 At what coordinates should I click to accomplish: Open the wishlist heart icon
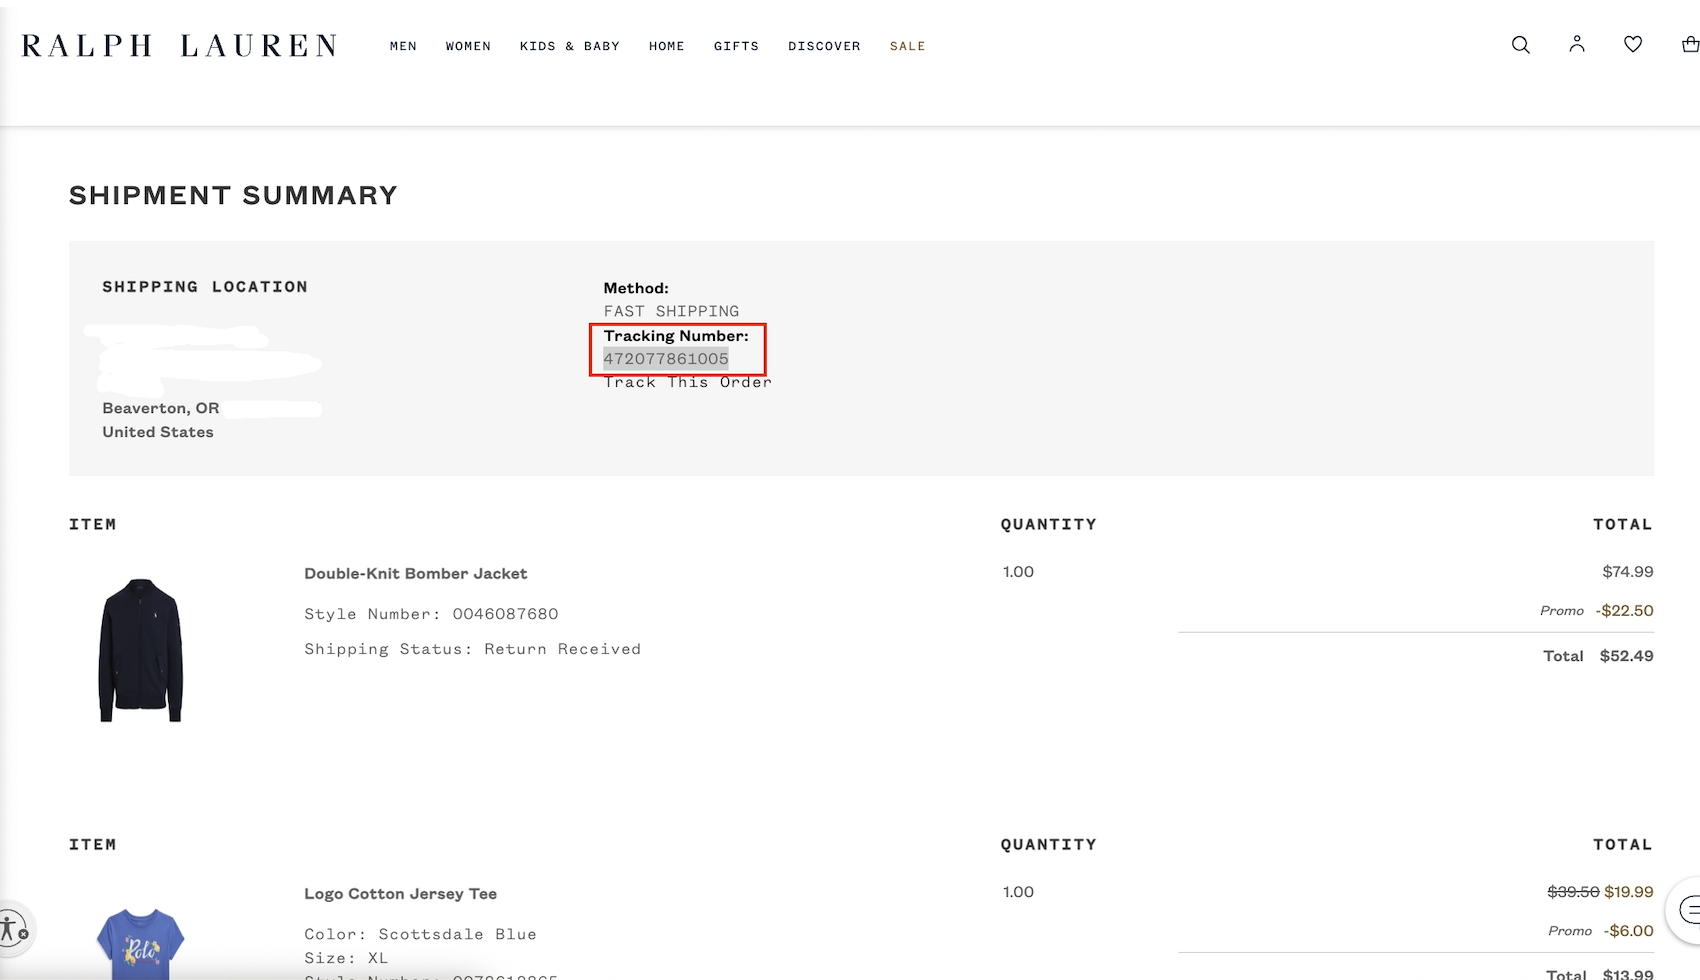(x=1633, y=44)
